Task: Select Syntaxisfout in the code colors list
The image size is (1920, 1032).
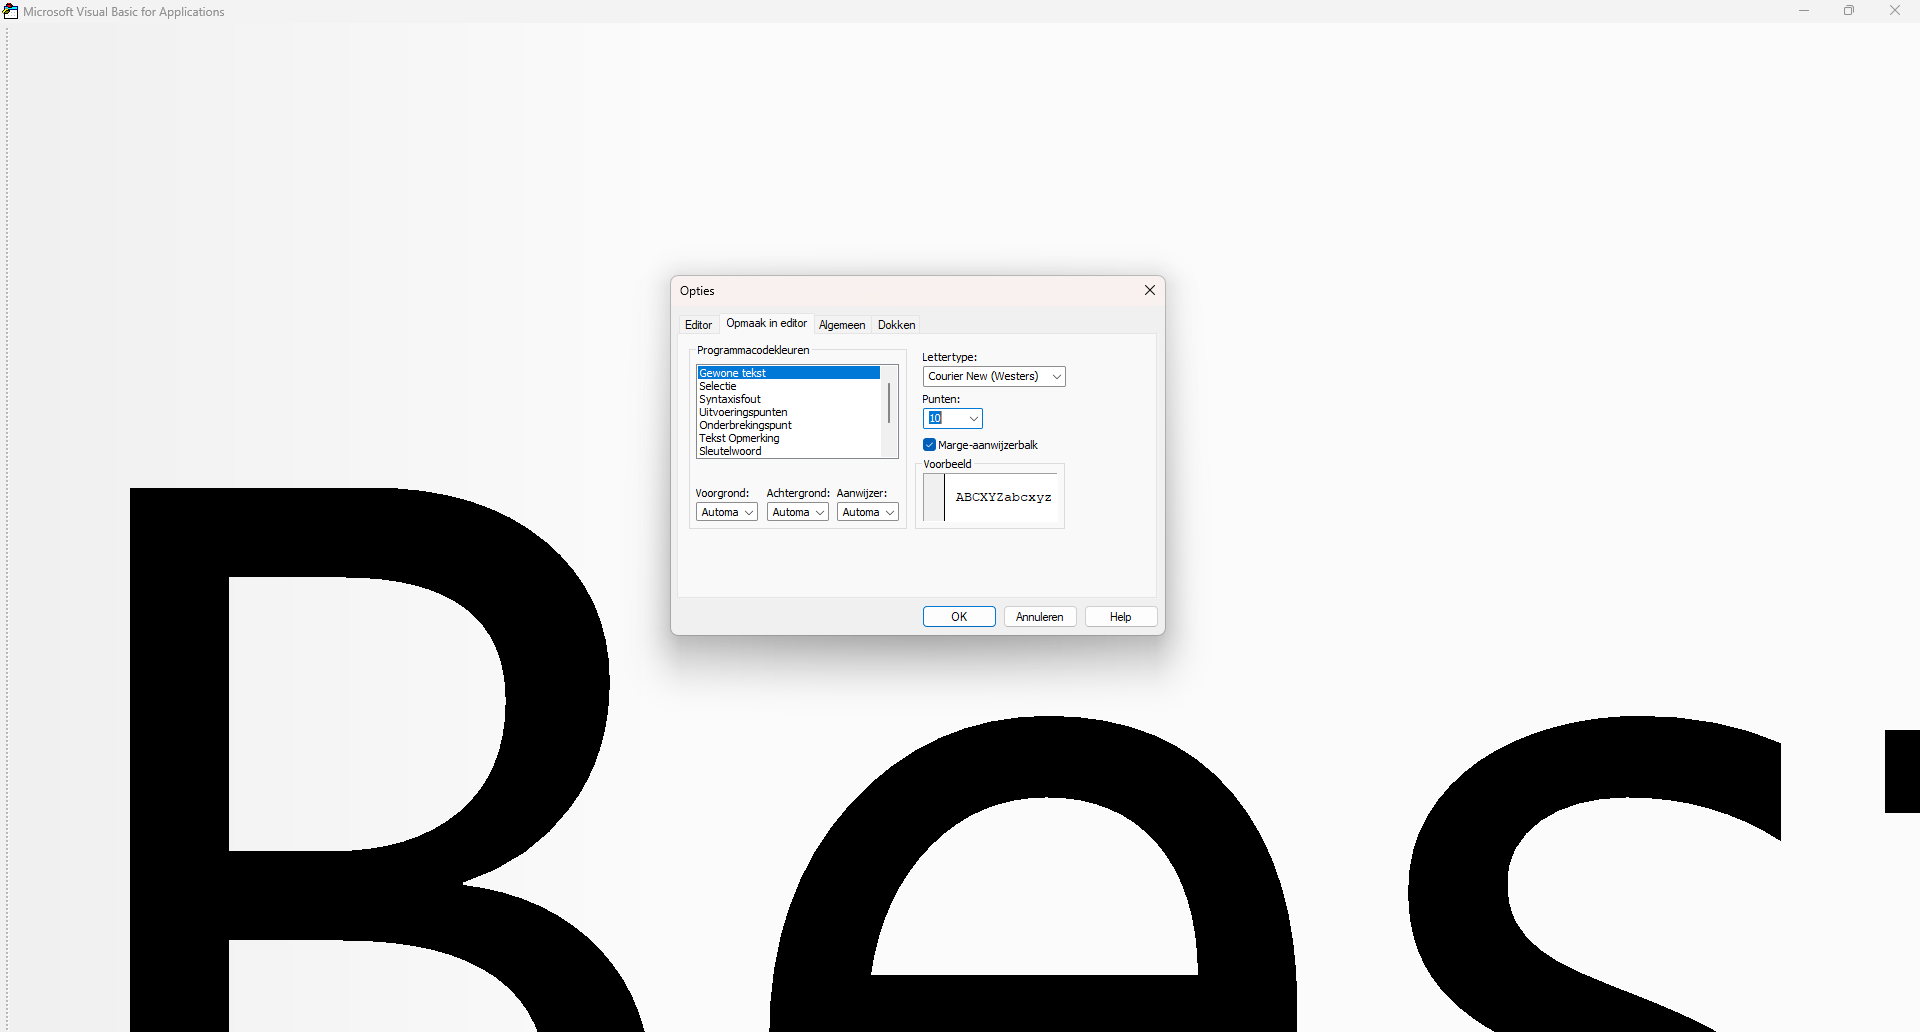Action: [730, 399]
